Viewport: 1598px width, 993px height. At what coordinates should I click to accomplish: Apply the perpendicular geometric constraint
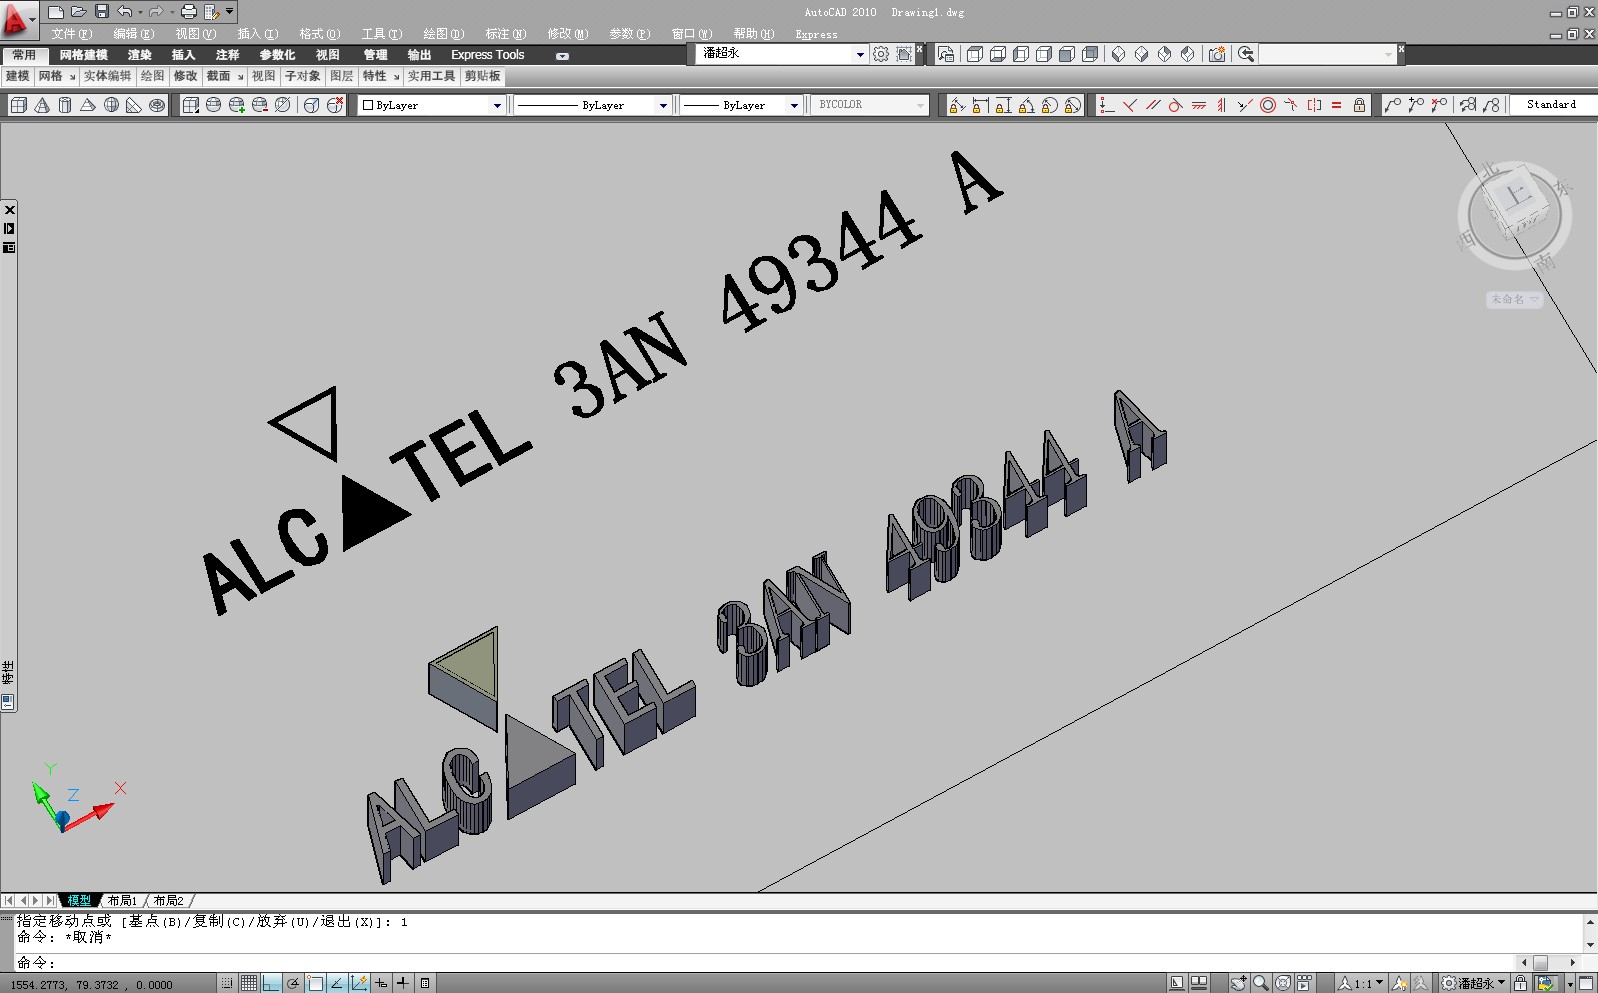[x=1130, y=105]
